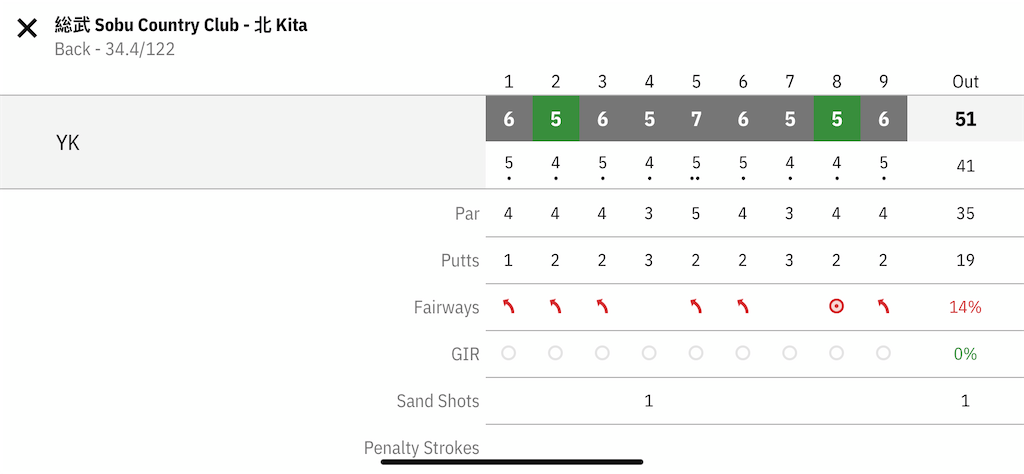The image size is (1024, 474).
Task: Toggle the GIR circle for hole 9
Action: 883,353
